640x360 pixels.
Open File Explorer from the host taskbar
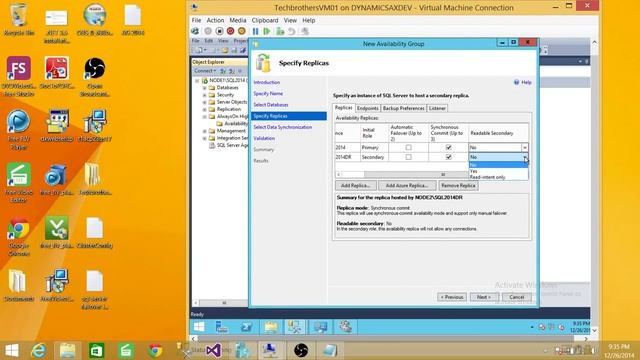point(67,350)
